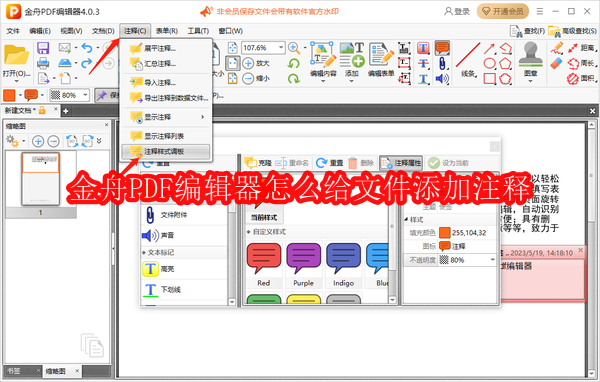Click the 开通会员 membership button
This screenshot has height=382, width=600.
[x=503, y=11]
